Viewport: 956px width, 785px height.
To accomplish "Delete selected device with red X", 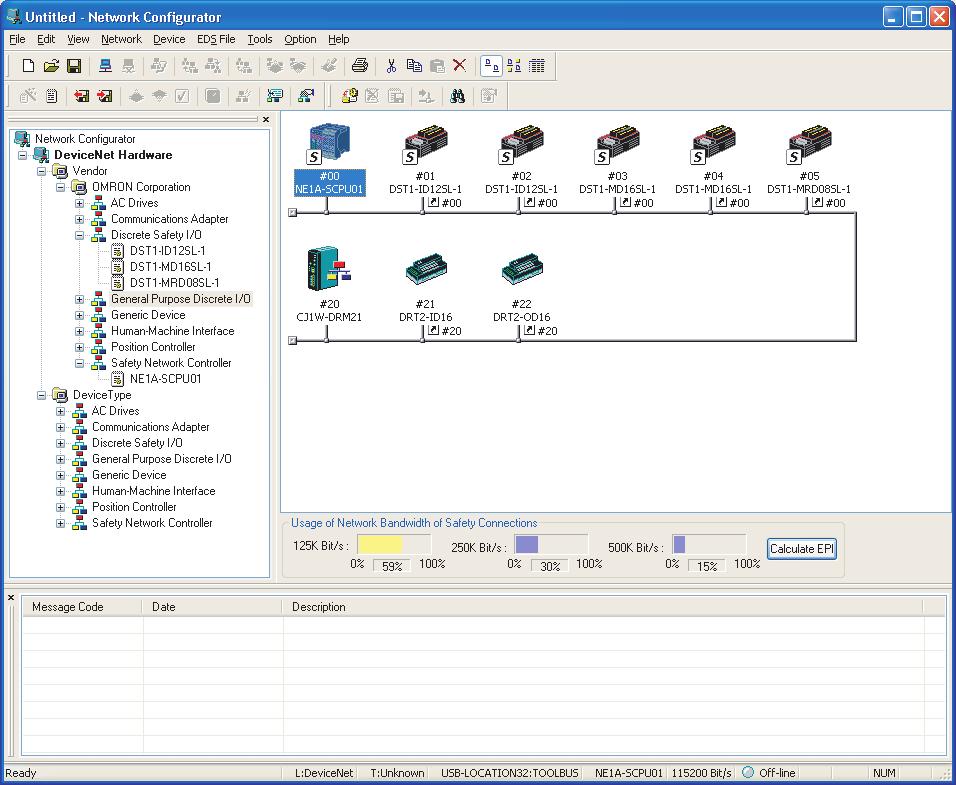I will point(460,66).
